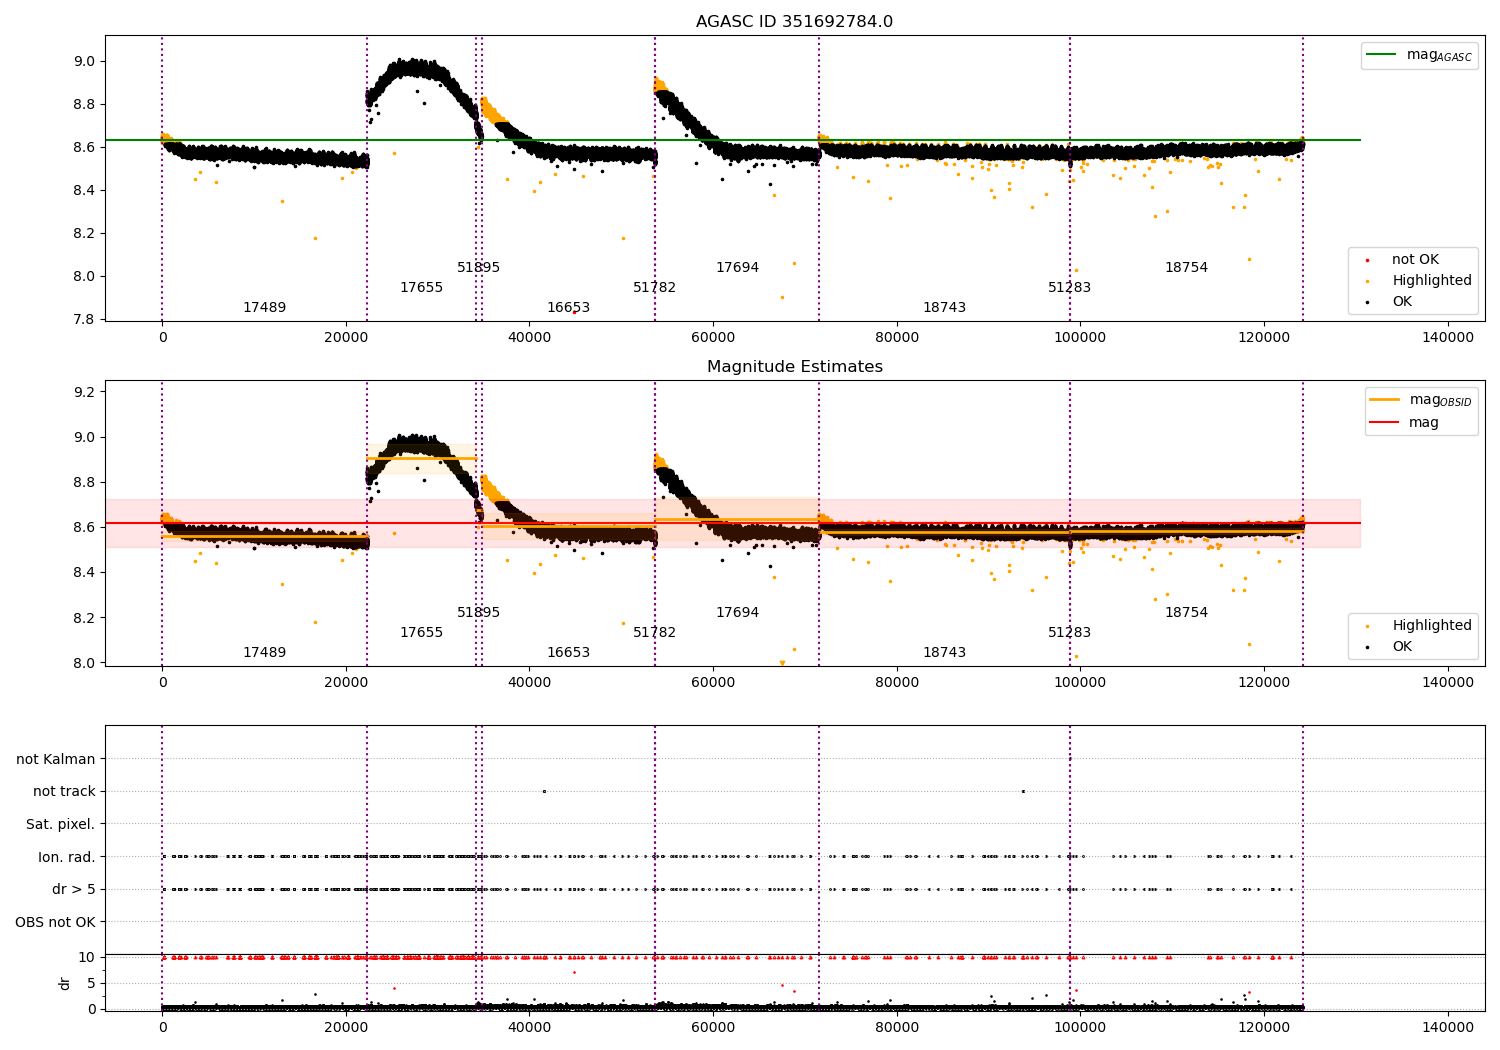Click obsid label 18743 in Magnitude Estimates panel
The width and height of the screenshot is (1500, 1050).
coord(944,652)
